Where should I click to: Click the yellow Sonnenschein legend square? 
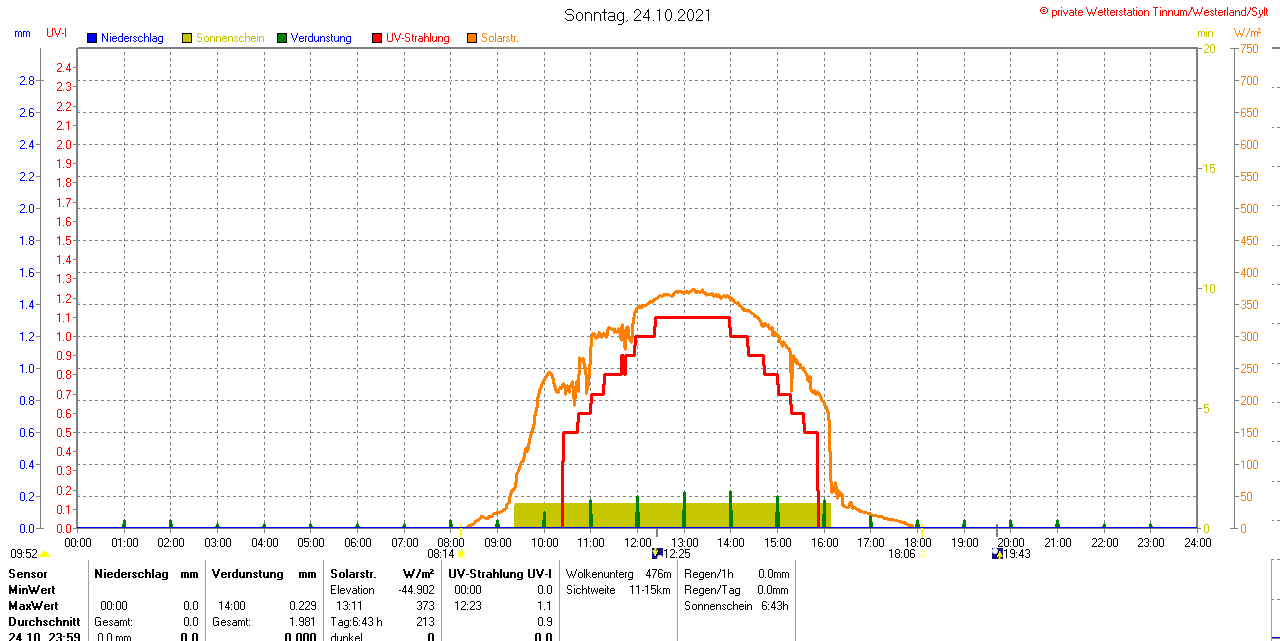(x=187, y=38)
